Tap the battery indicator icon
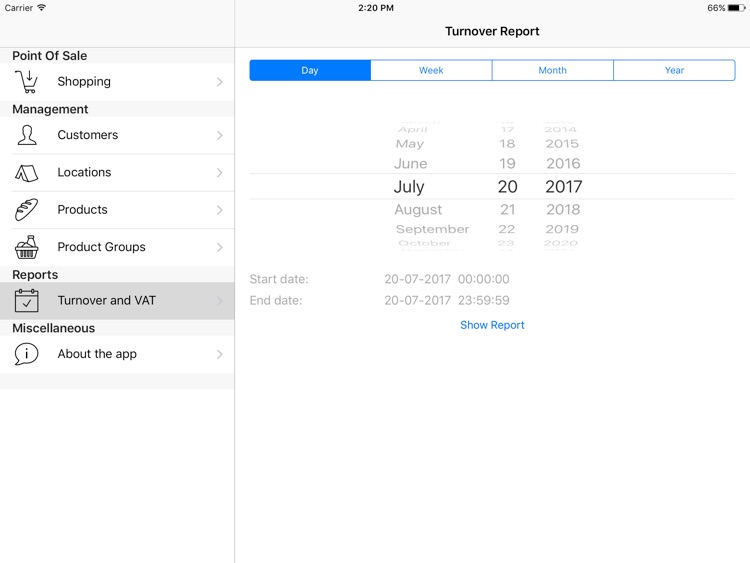The height and width of the screenshot is (563, 750). click(736, 8)
